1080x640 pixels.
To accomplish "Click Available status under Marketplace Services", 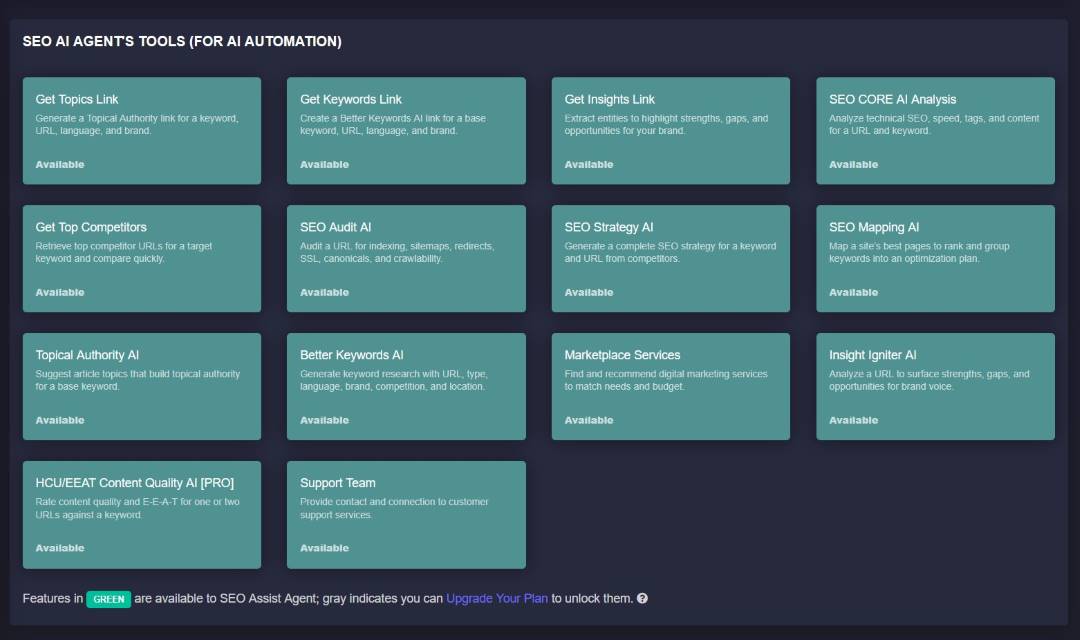I will click(589, 420).
